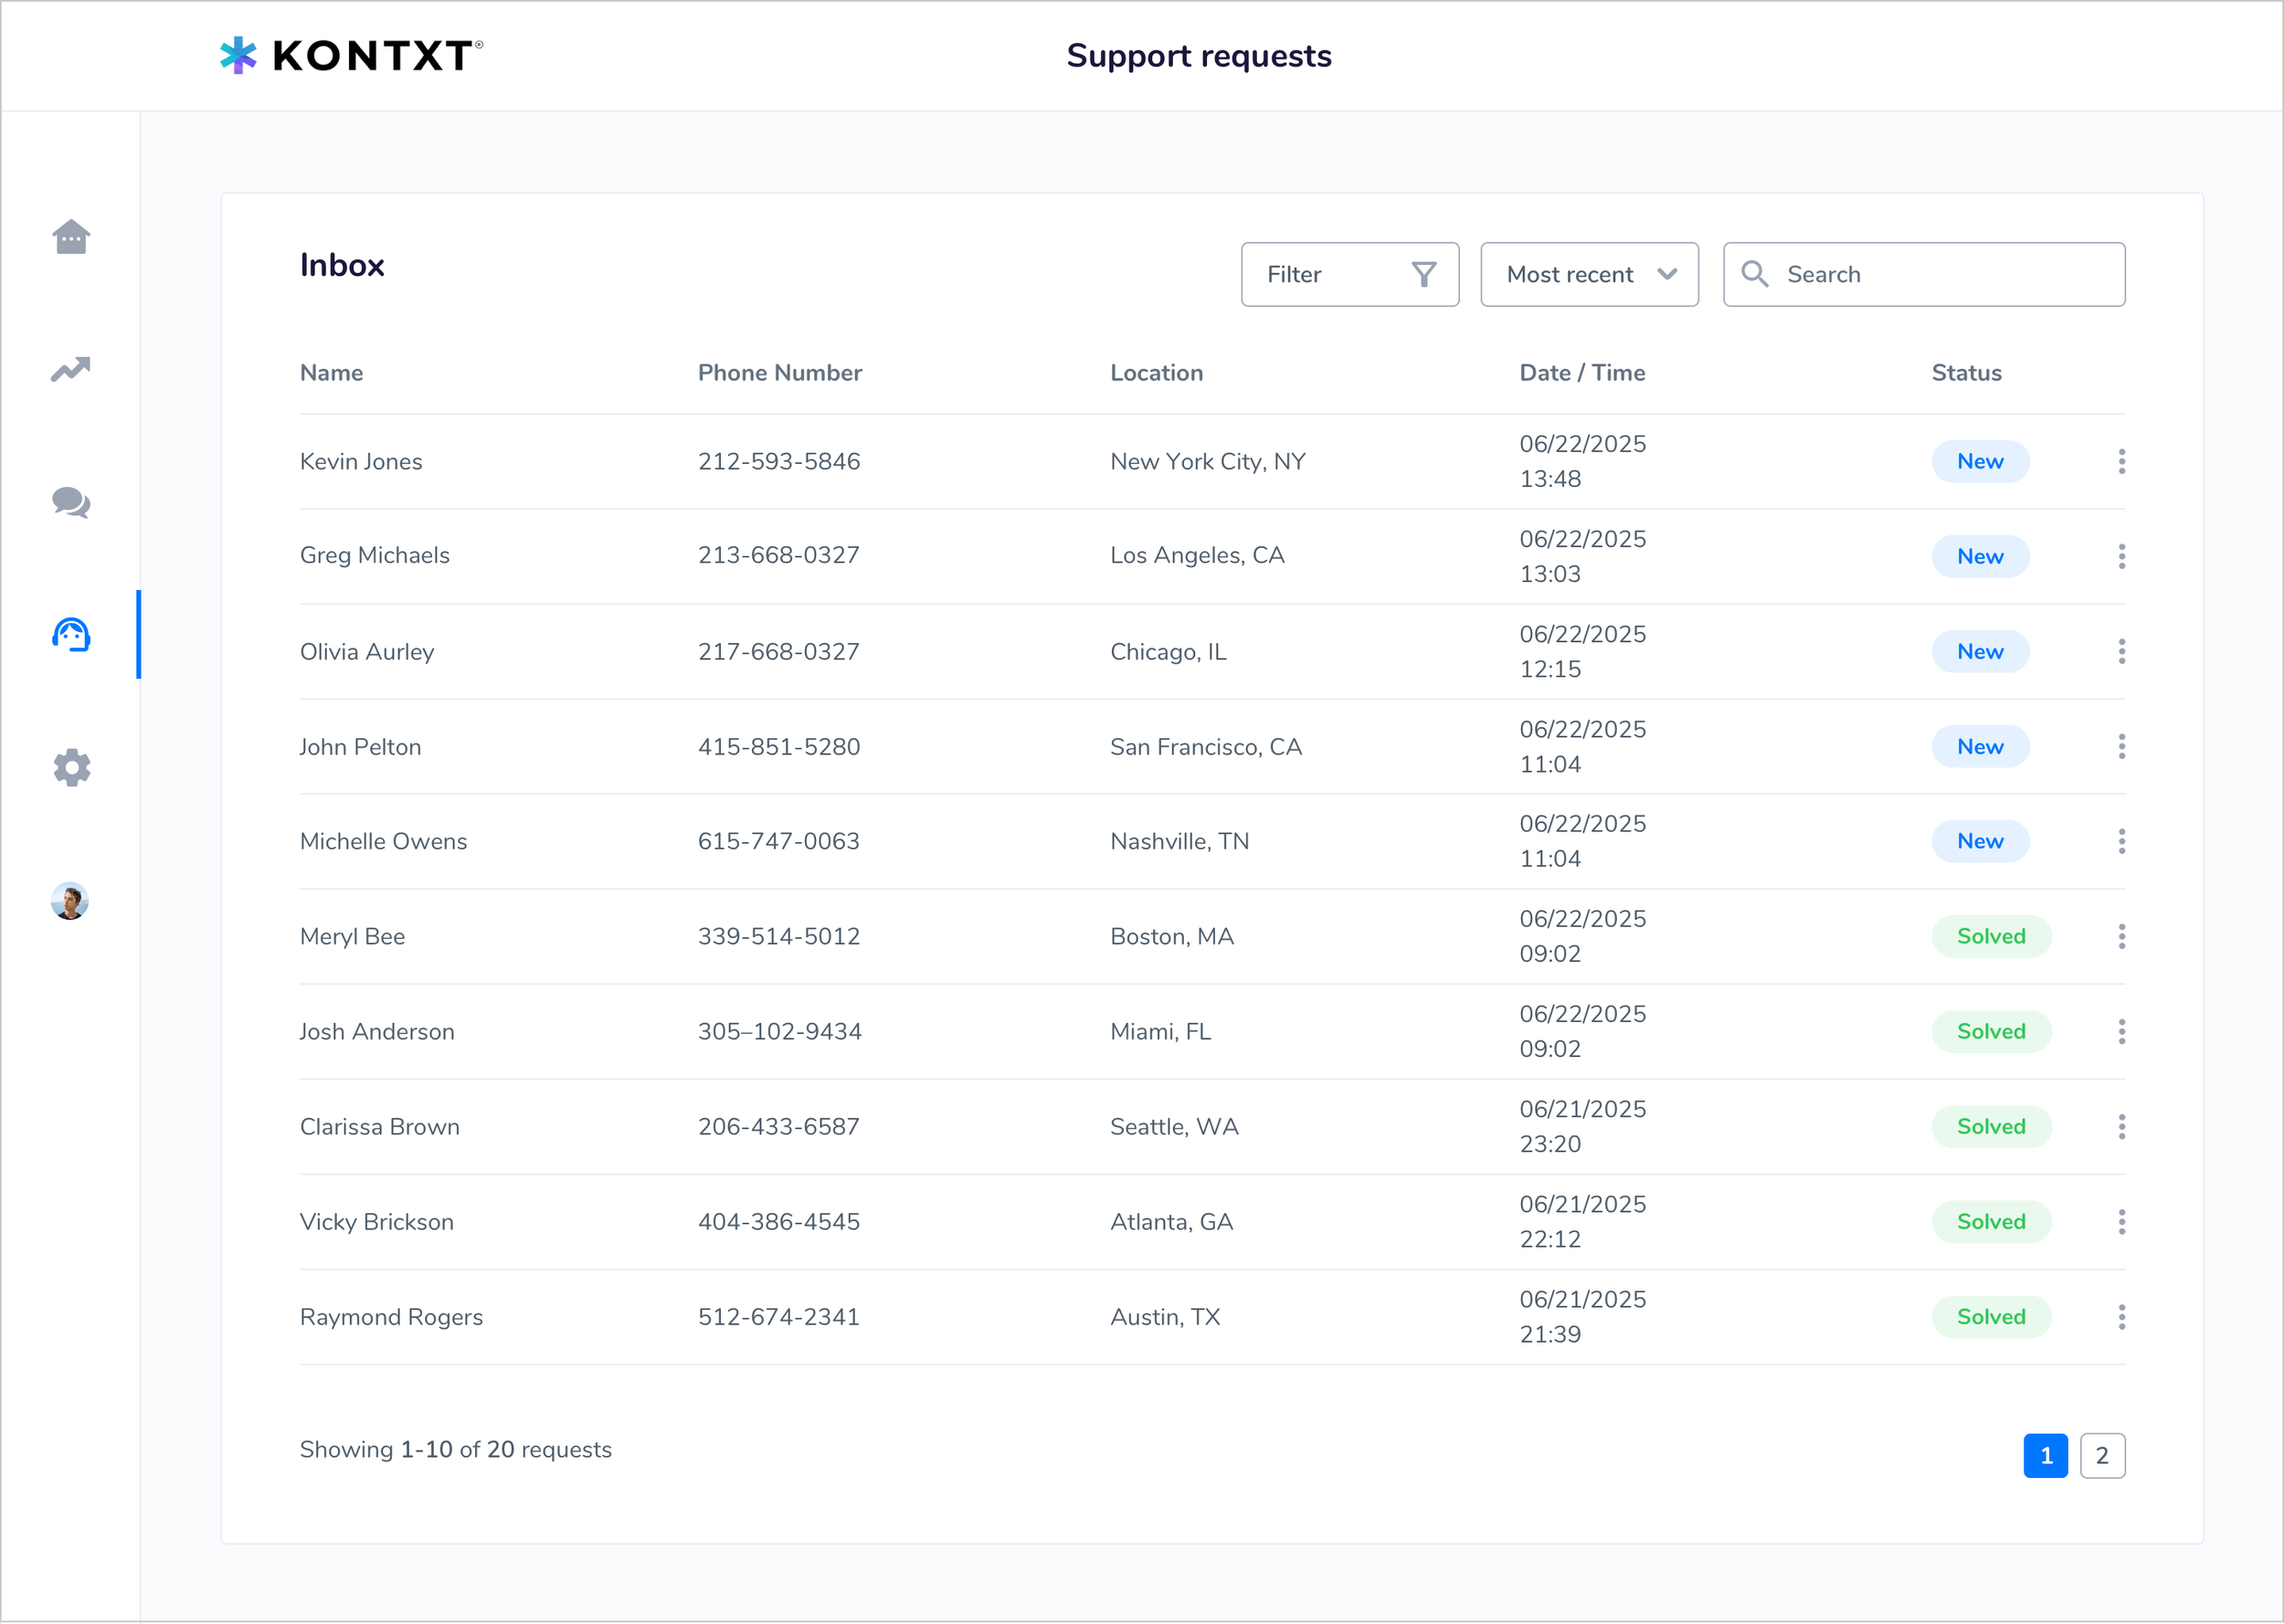Select the analytics trend icon in sidebar

pyautogui.click(x=70, y=370)
